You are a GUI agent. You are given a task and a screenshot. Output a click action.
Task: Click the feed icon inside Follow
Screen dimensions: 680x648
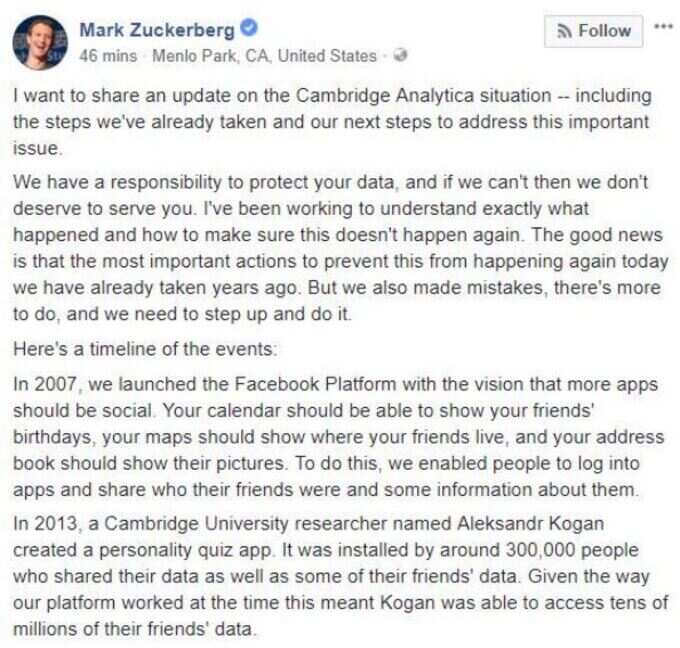coord(564,31)
